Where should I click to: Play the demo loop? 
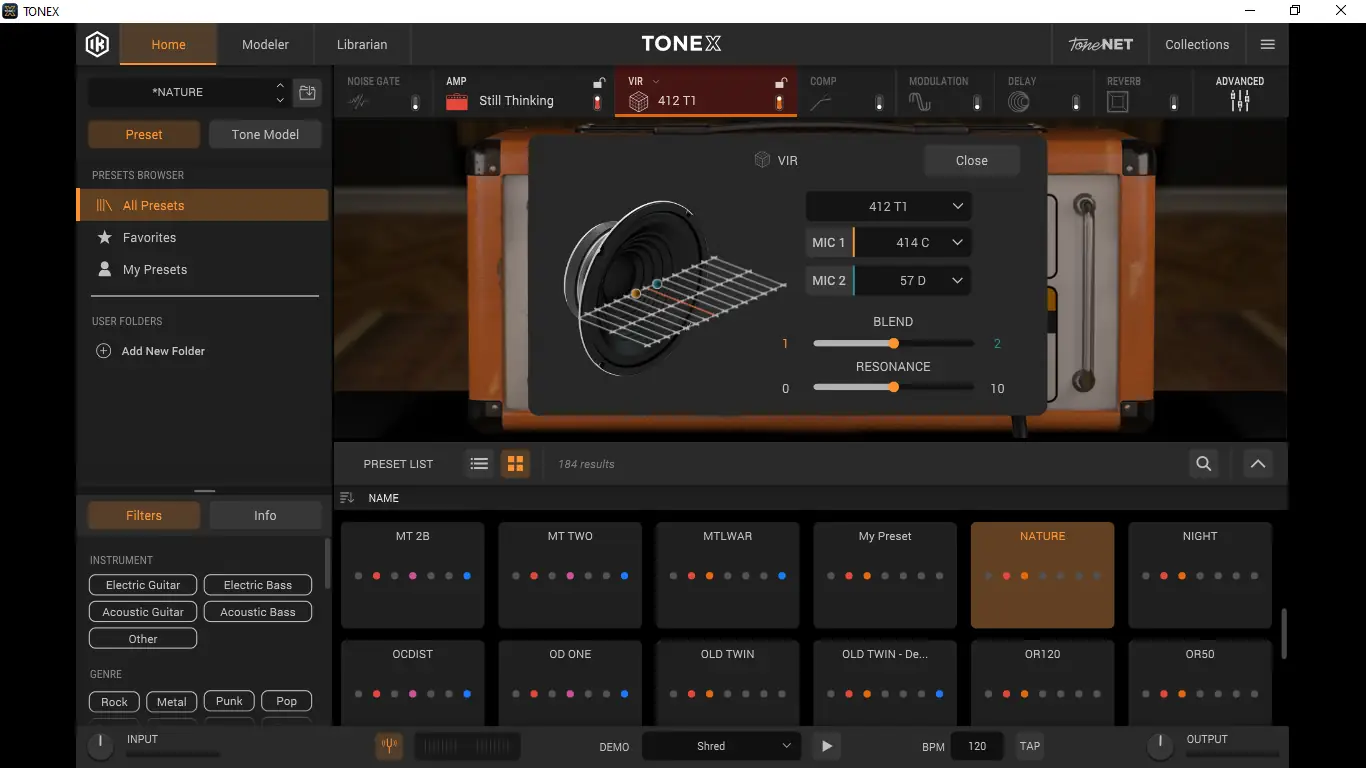826,746
